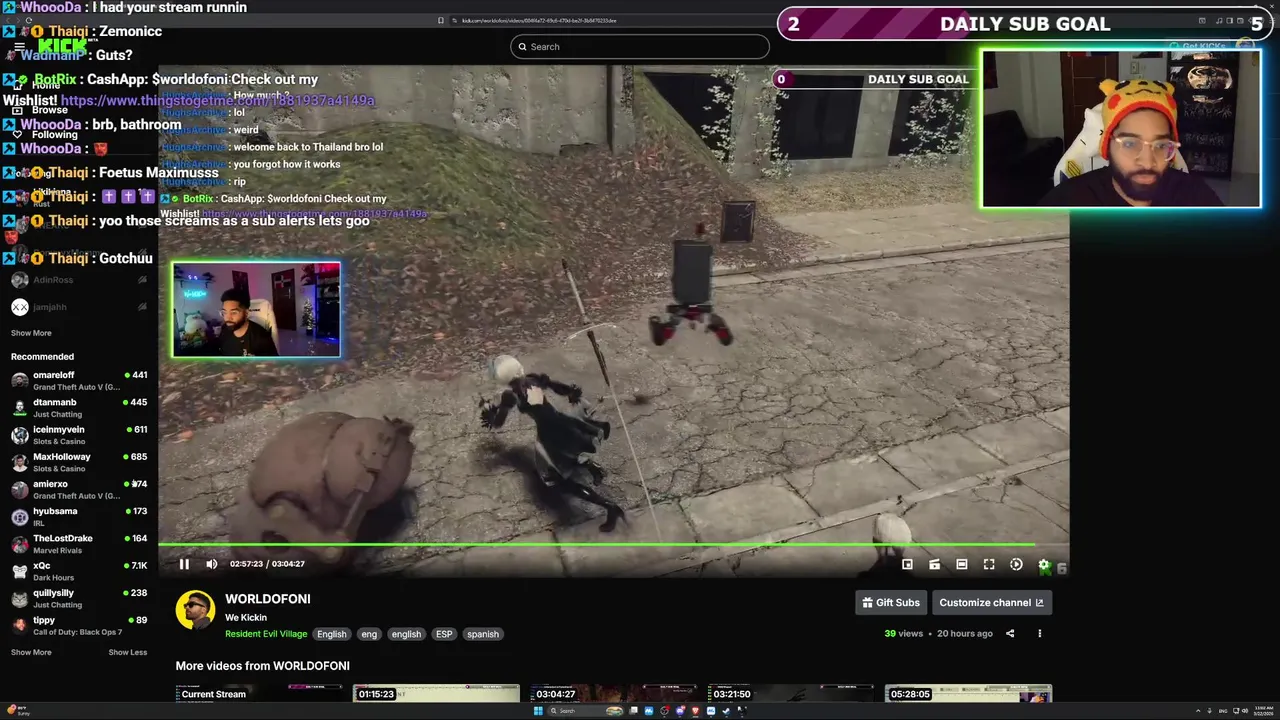Open the Resident Evil Village category

point(265,634)
